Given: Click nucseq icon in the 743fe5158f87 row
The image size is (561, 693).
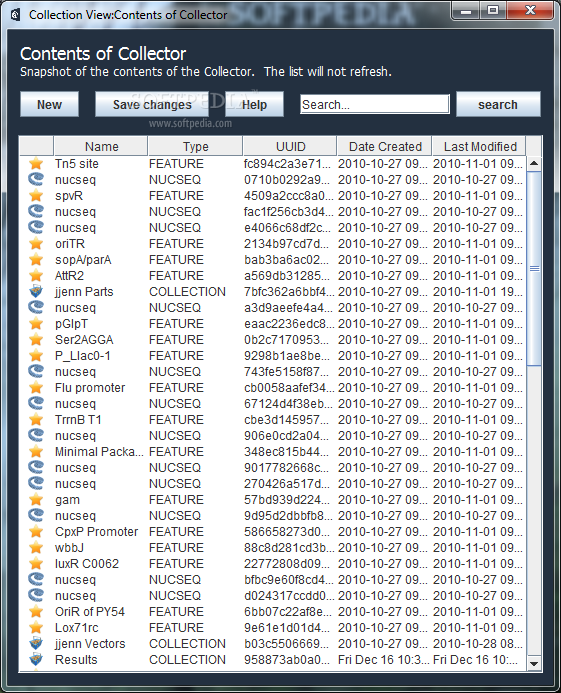Looking at the screenshot, I should pyautogui.click(x=36, y=371).
